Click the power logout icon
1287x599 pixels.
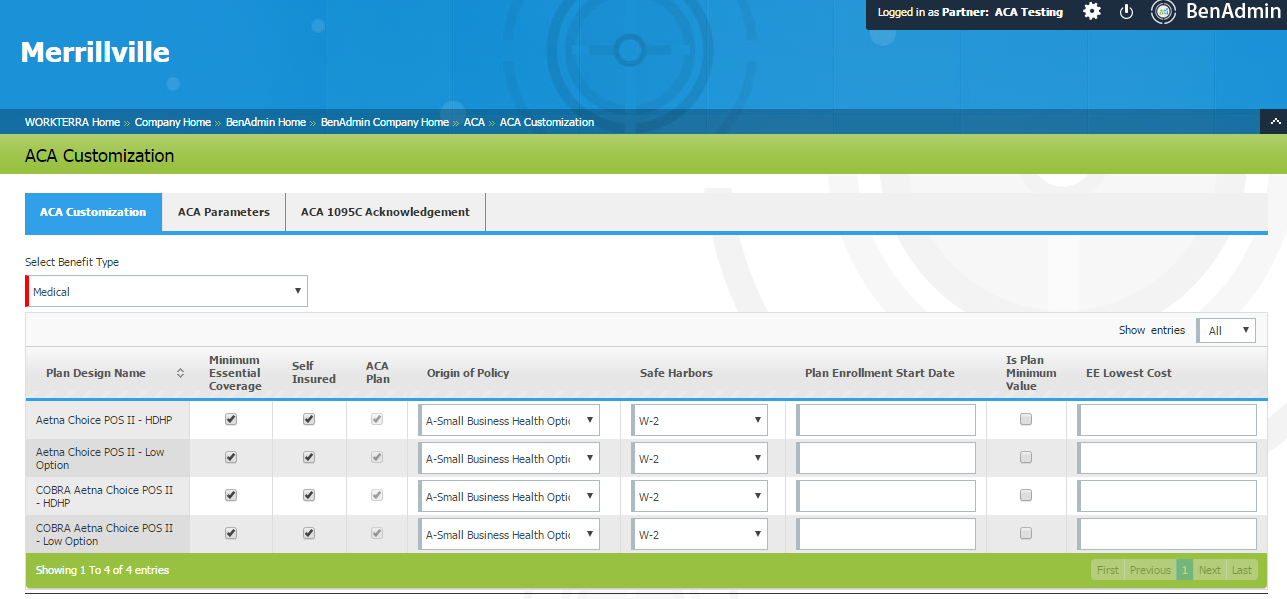click(x=1126, y=12)
